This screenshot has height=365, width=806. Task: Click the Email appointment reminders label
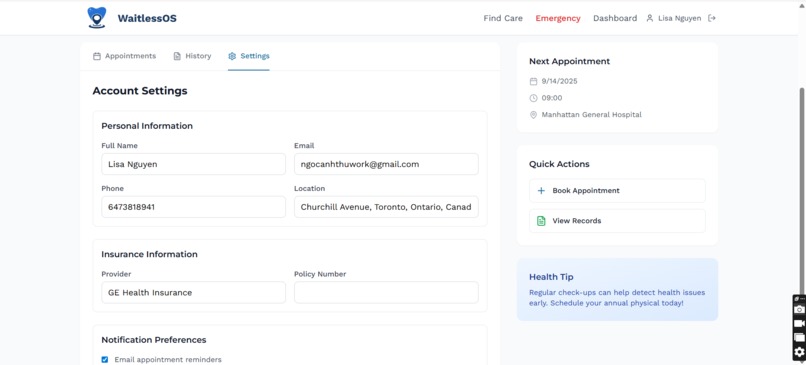168,360
